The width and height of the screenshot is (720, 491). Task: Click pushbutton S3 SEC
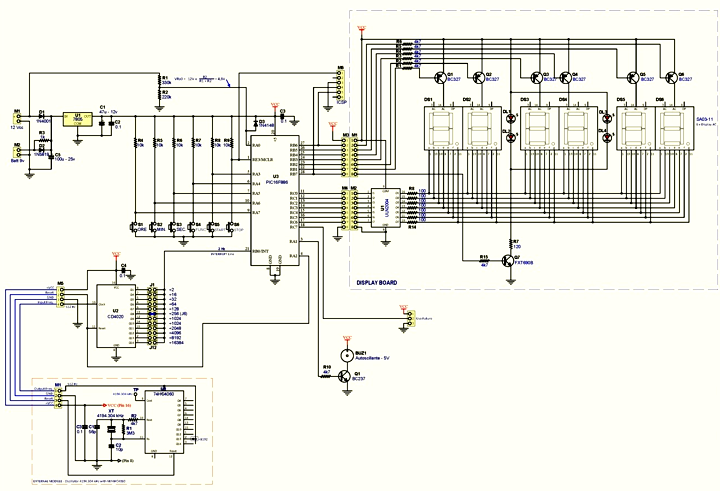click(x=173, y=227)
